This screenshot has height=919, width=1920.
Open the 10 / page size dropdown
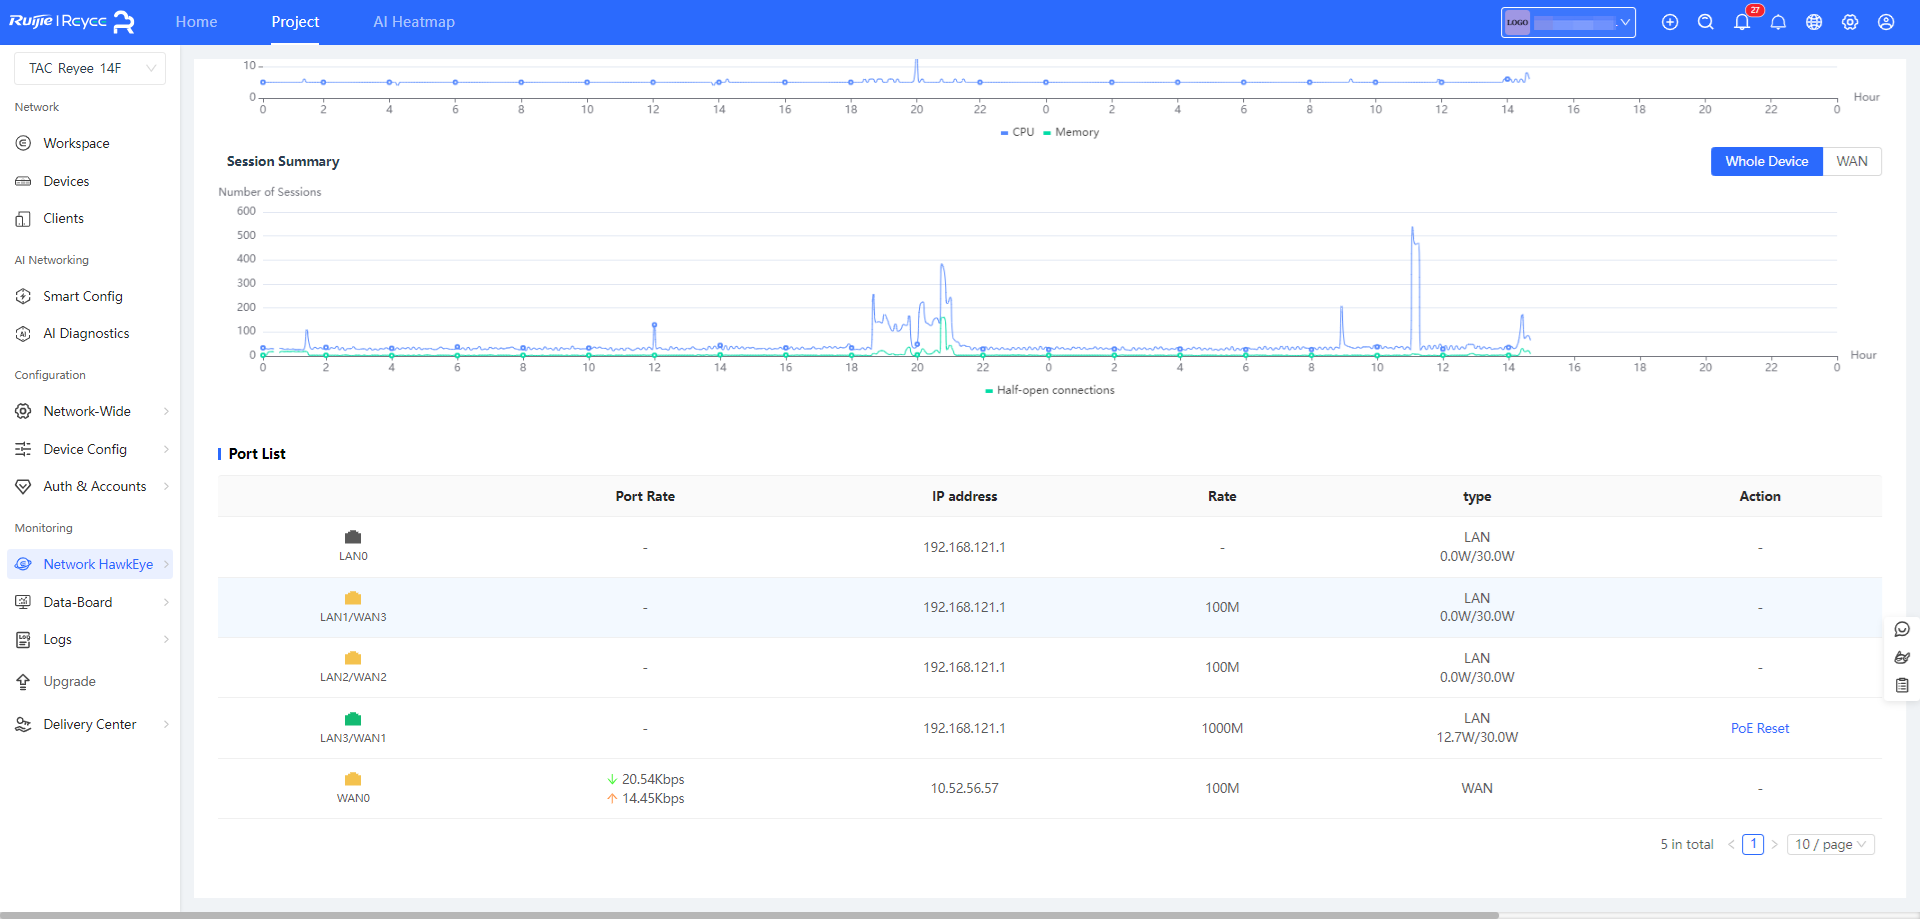pyautogui.click(x=1829, y=844)
